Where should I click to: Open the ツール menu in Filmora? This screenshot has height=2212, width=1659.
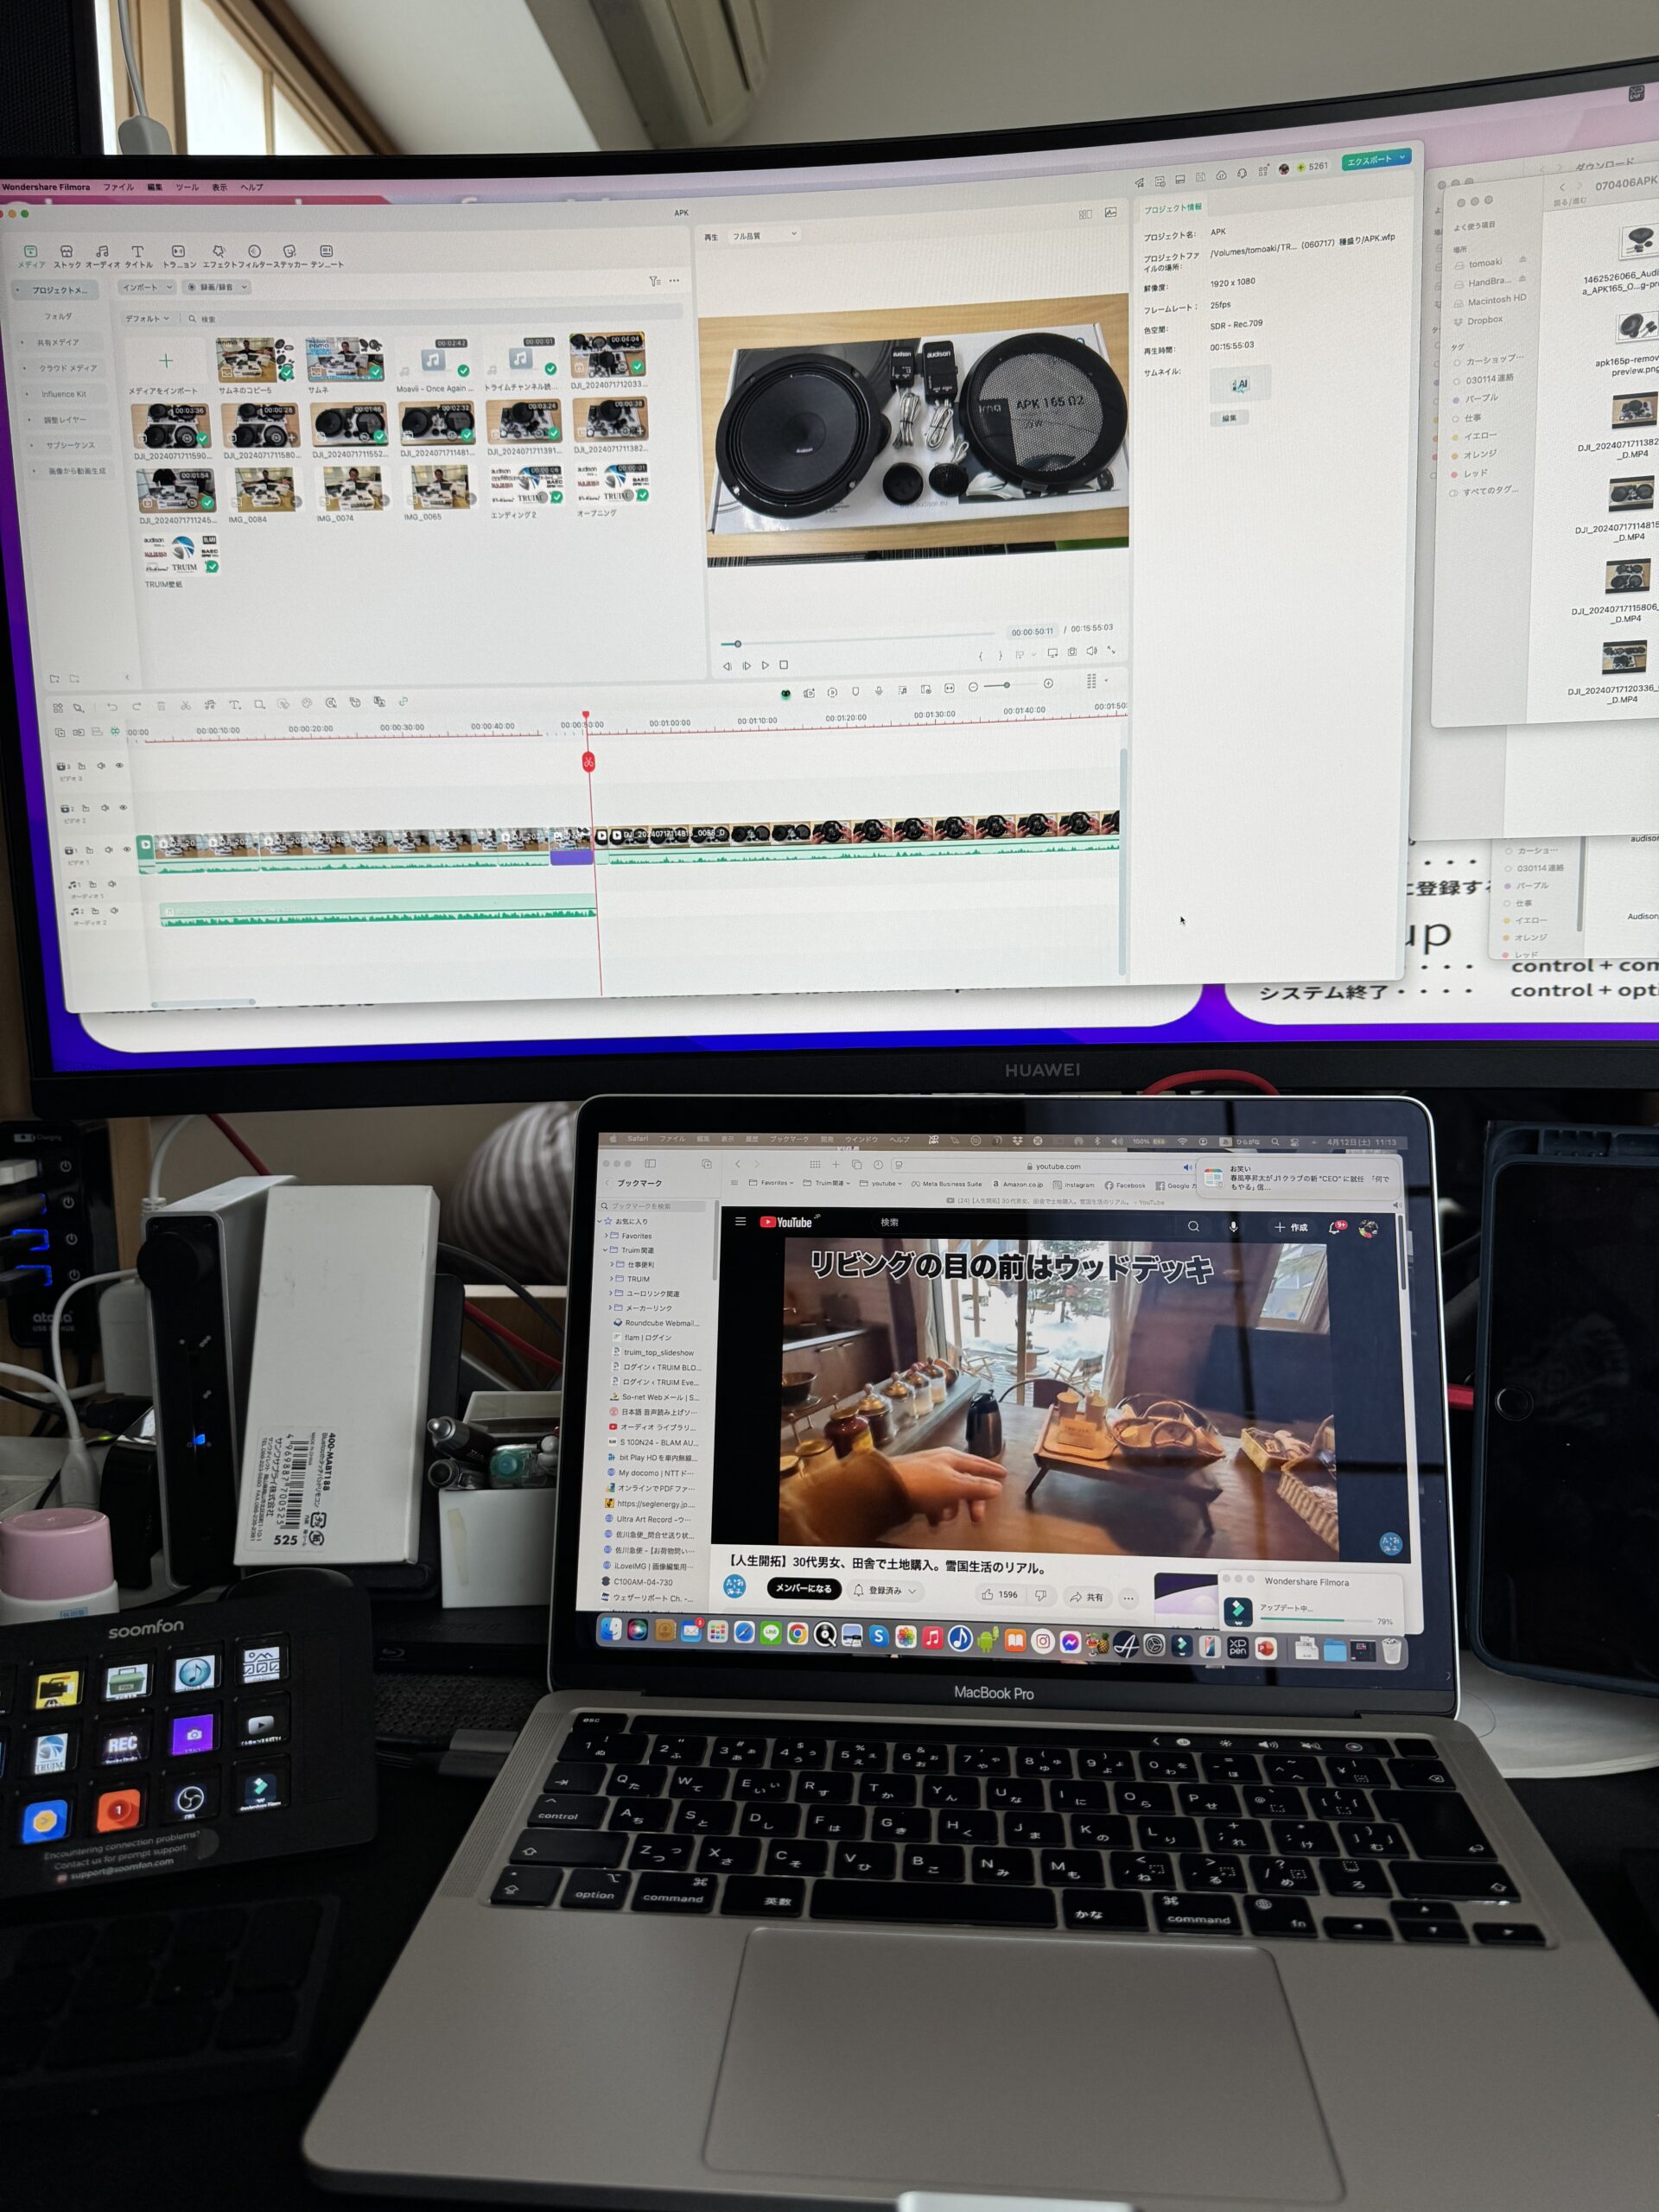187,187
